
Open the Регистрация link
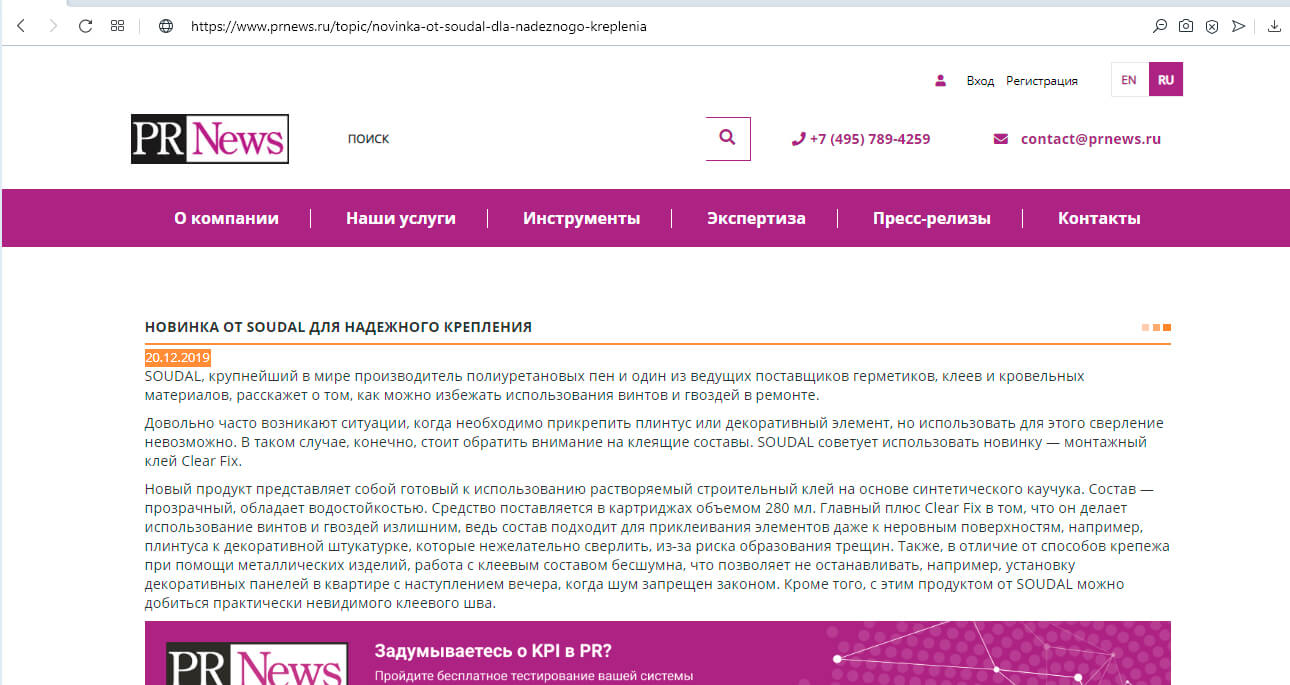point(1042,81)
